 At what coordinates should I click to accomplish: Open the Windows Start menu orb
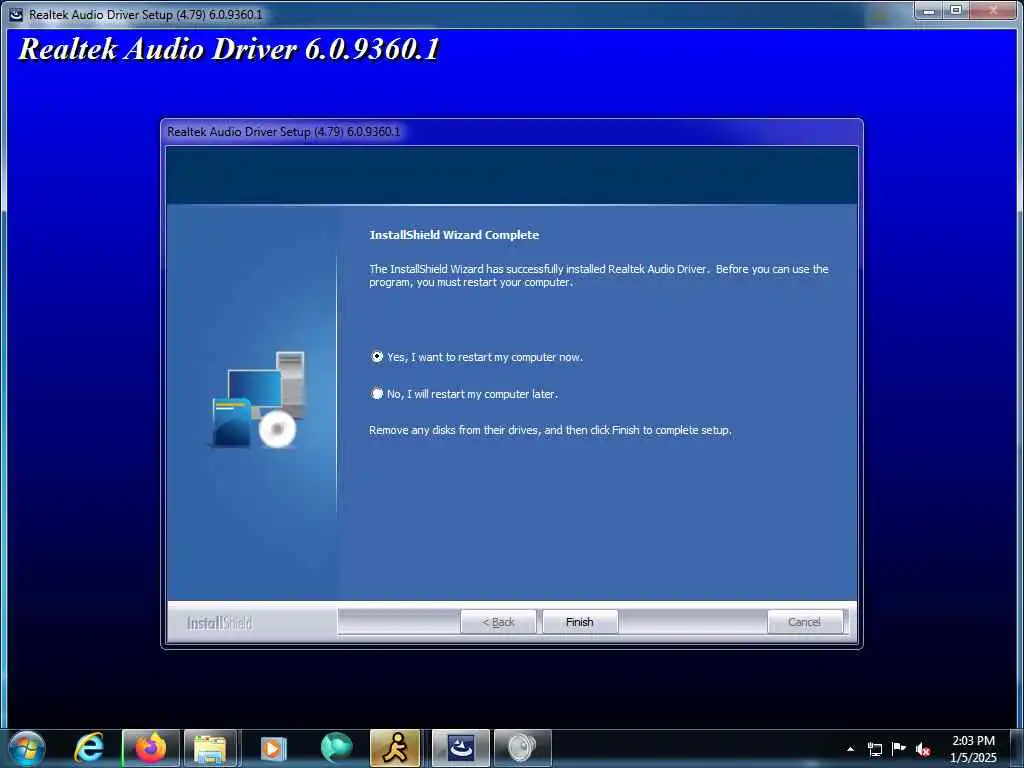[x=27, y=748]
